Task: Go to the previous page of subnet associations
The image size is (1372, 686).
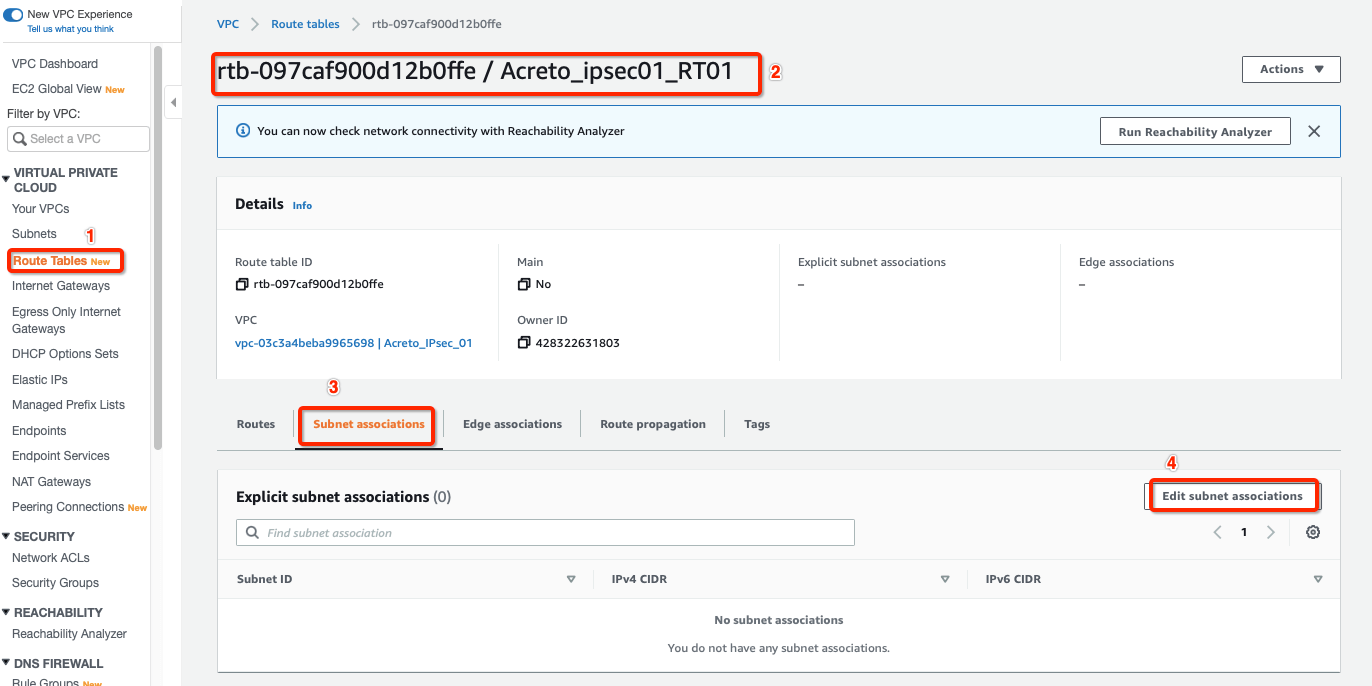Action: pos(1218,532)
